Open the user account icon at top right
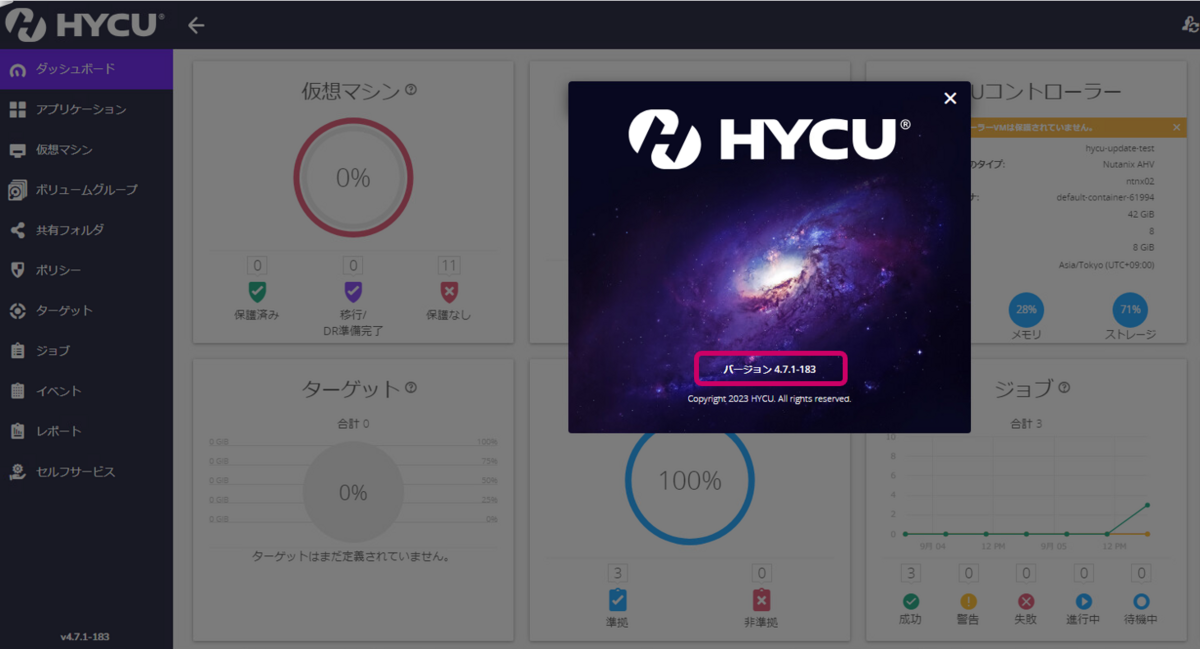 1190,25
